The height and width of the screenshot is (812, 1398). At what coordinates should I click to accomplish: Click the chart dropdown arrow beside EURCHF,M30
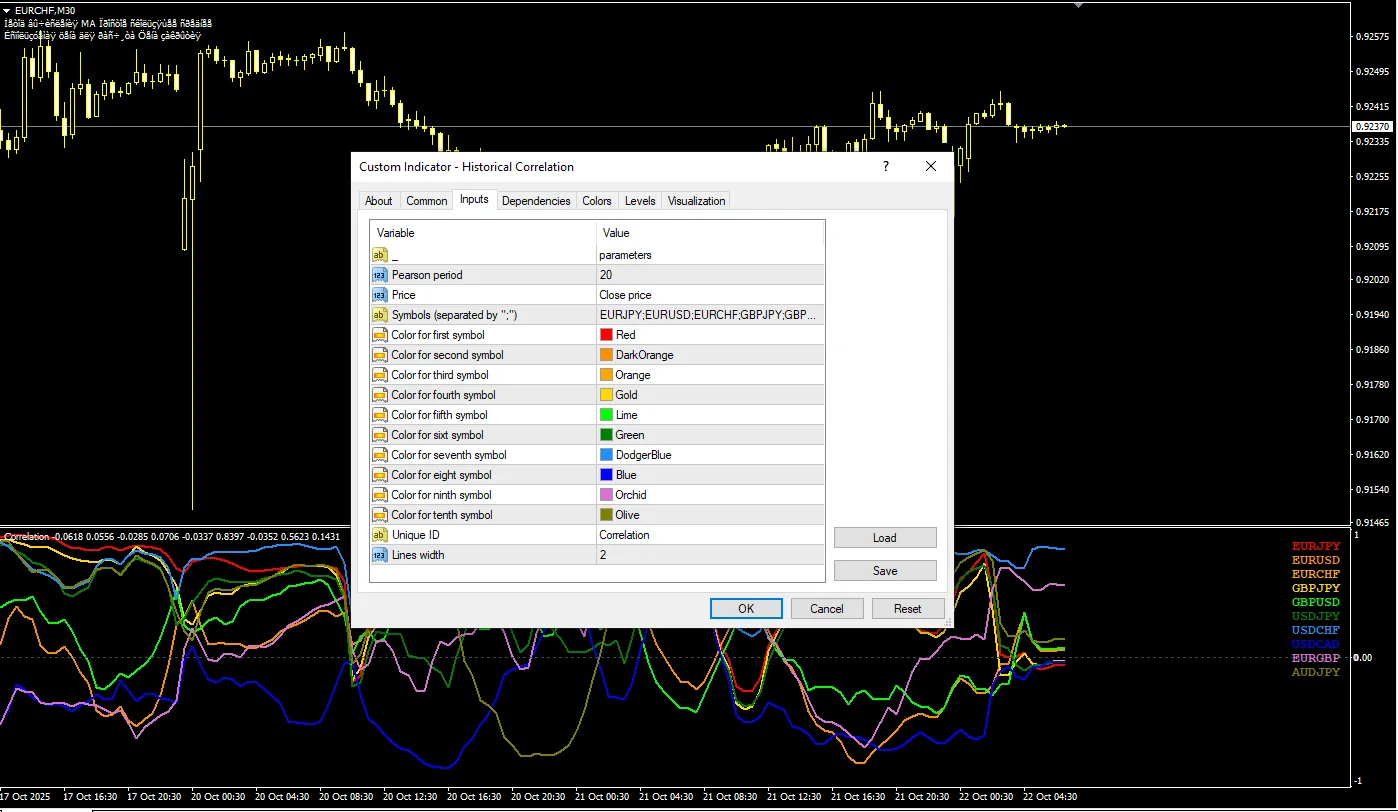click(7, 10)
